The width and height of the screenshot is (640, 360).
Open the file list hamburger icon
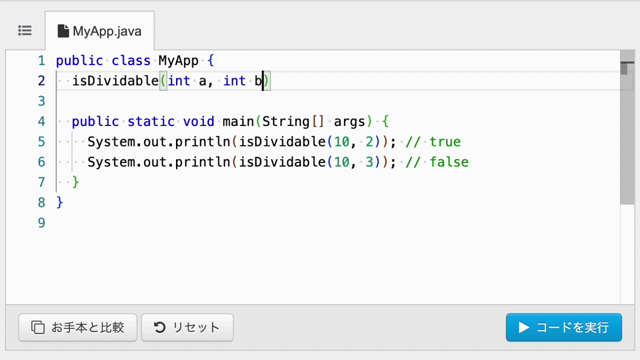click(x=25, y=31)
